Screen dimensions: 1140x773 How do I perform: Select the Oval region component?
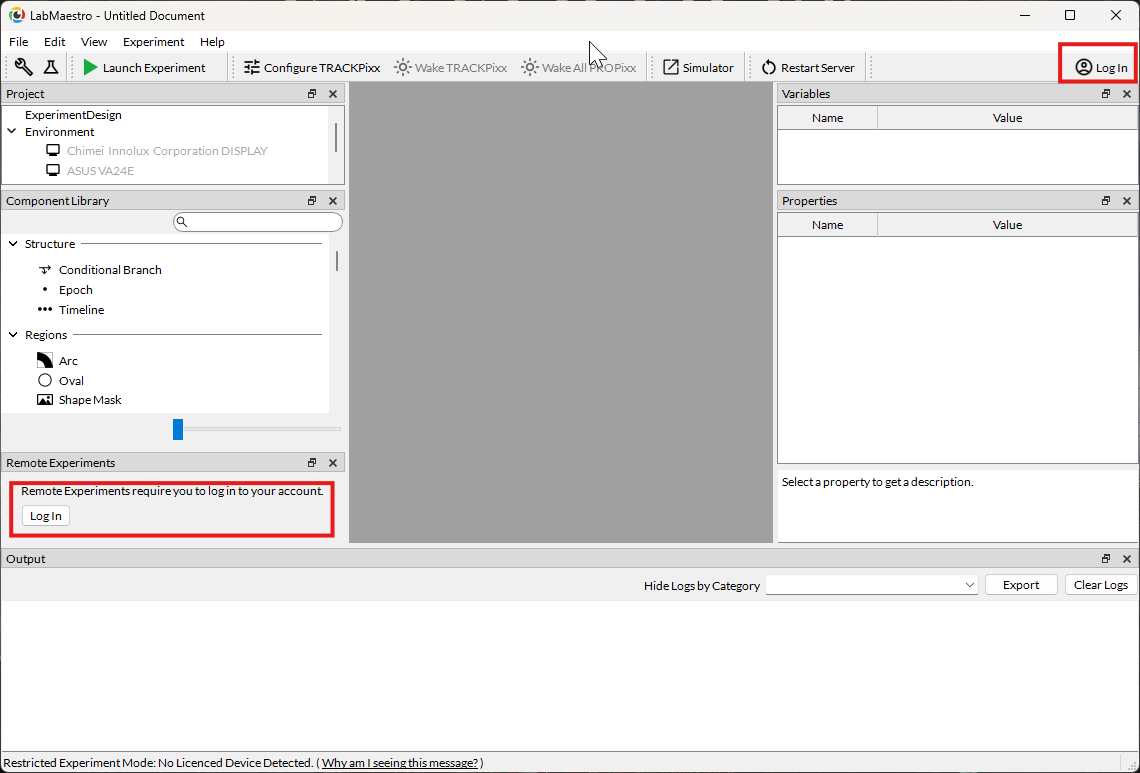70,381
